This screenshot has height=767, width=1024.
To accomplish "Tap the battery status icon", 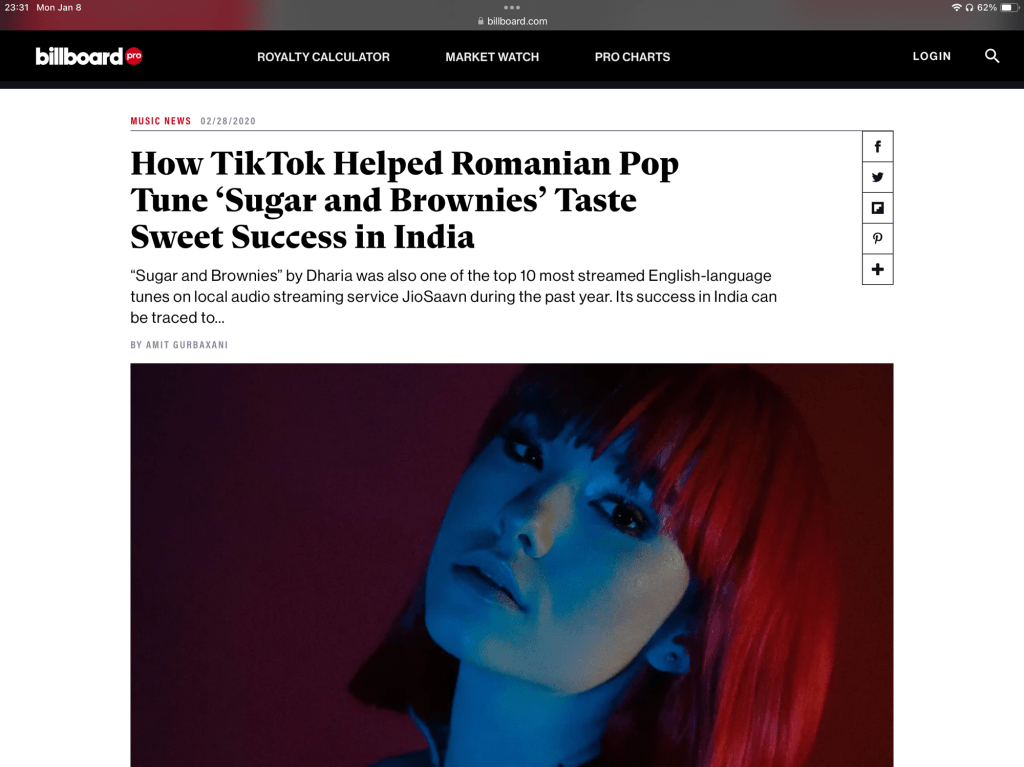I will 1008,8.
